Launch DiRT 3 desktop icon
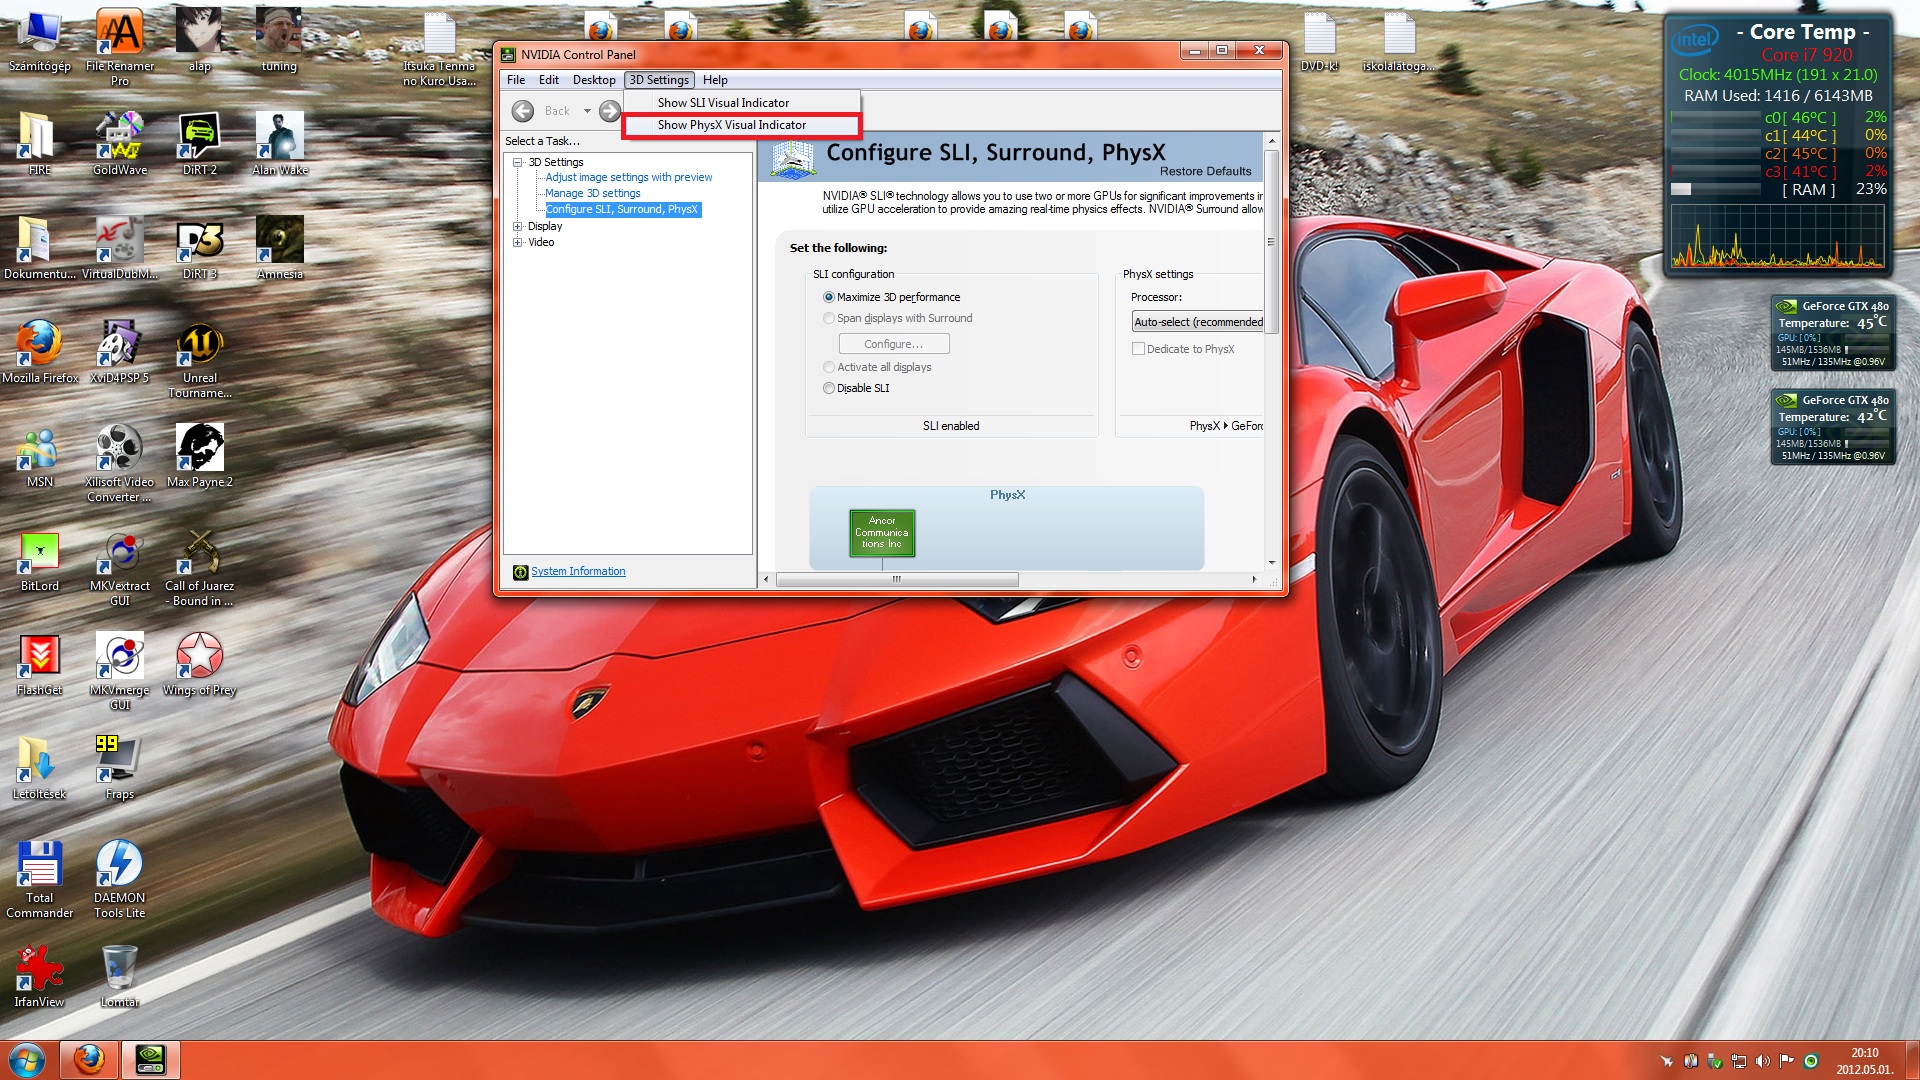Screen dimensions: 1920x1080 tap(200, 247)
